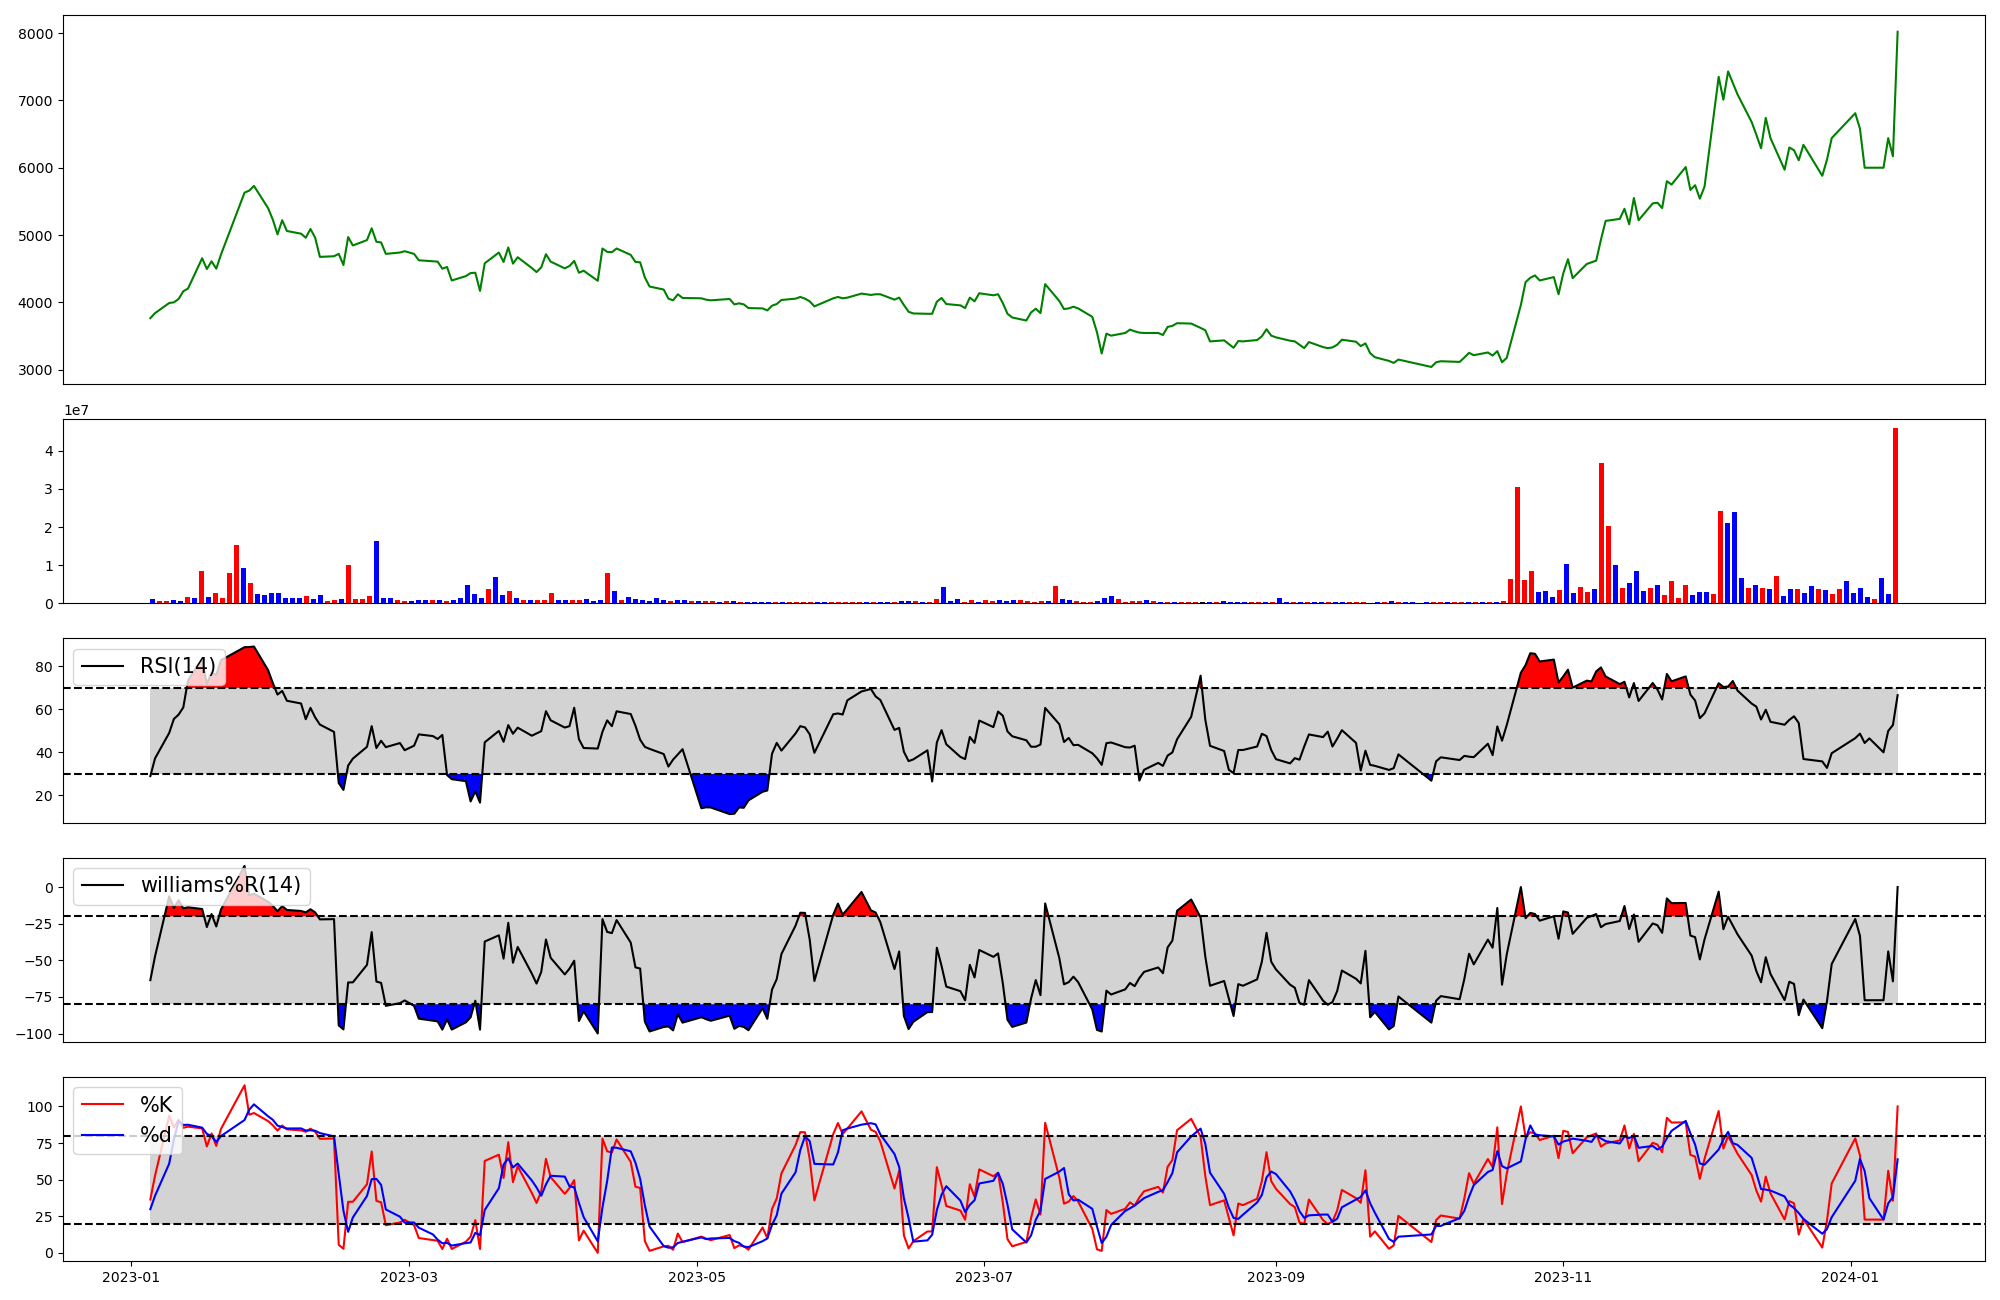Viewport: 2000px width, 1300px height.
Task: Click the 2023-03 x-axis date label
Action: click(x=408, y=1277)
